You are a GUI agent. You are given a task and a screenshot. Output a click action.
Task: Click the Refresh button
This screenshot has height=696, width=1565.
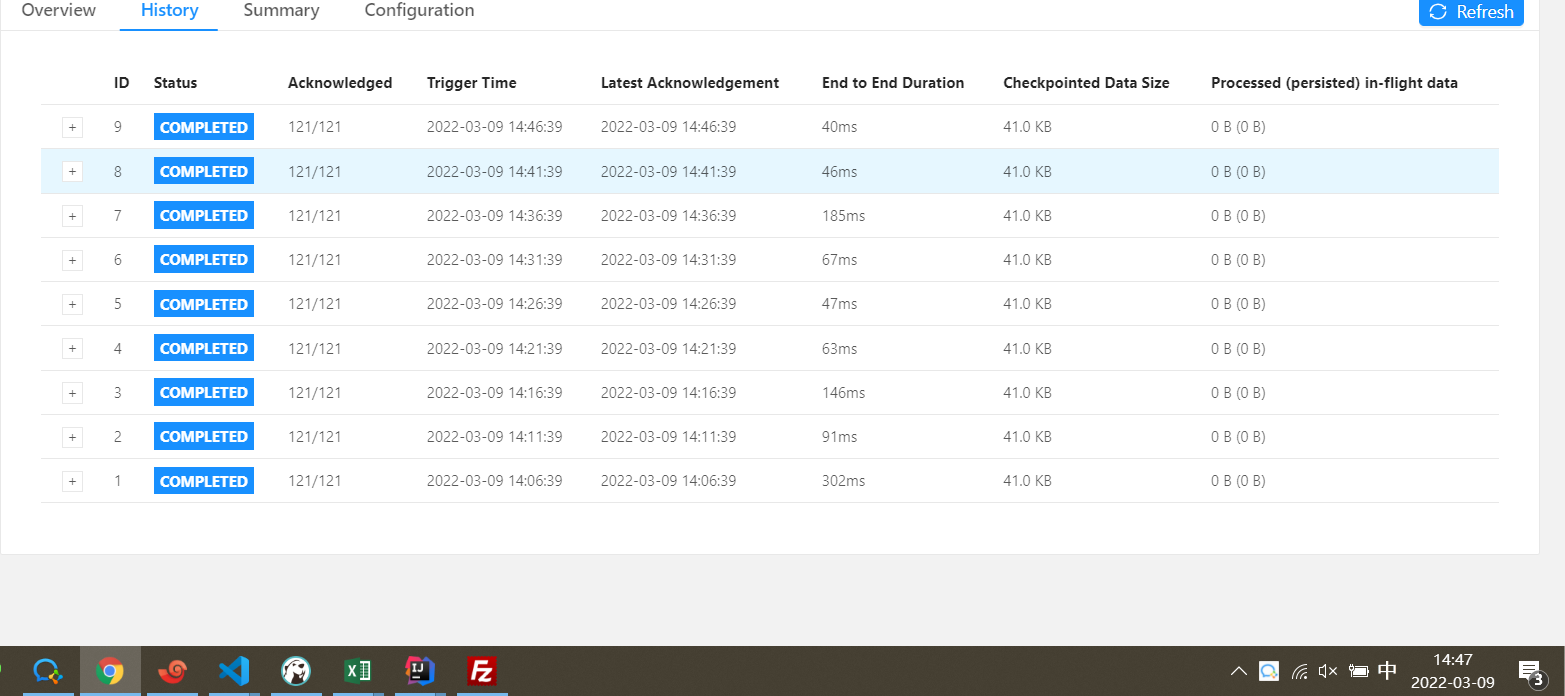point(1471,12)
